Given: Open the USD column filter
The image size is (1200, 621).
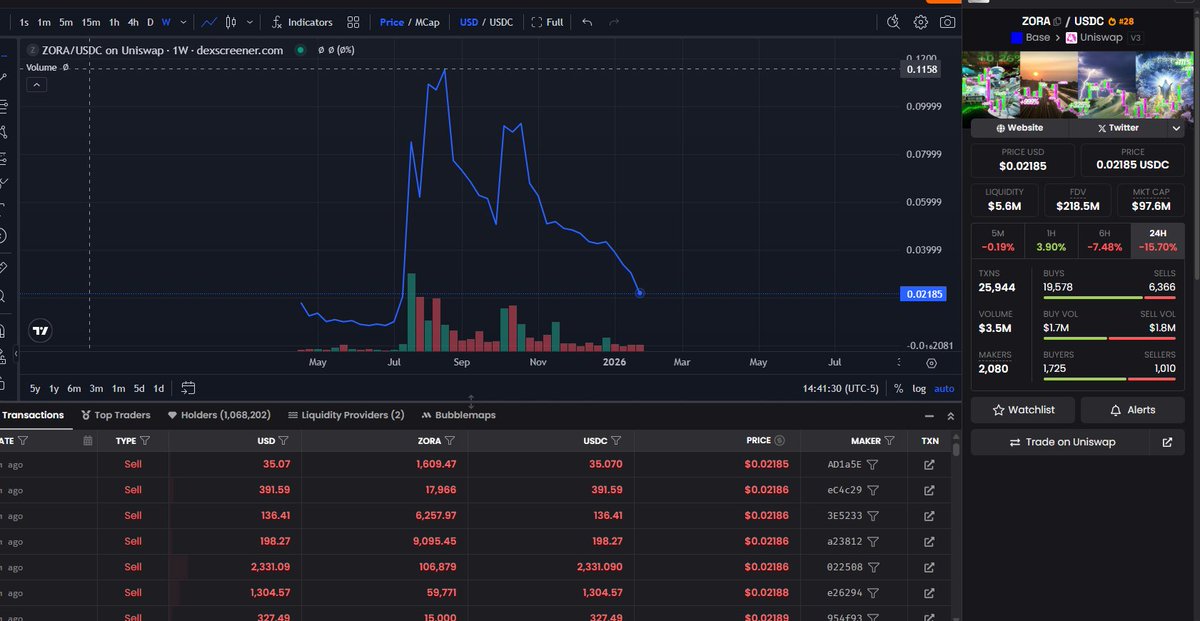Looking at the screenshot, I should click(x=283, y=440).
